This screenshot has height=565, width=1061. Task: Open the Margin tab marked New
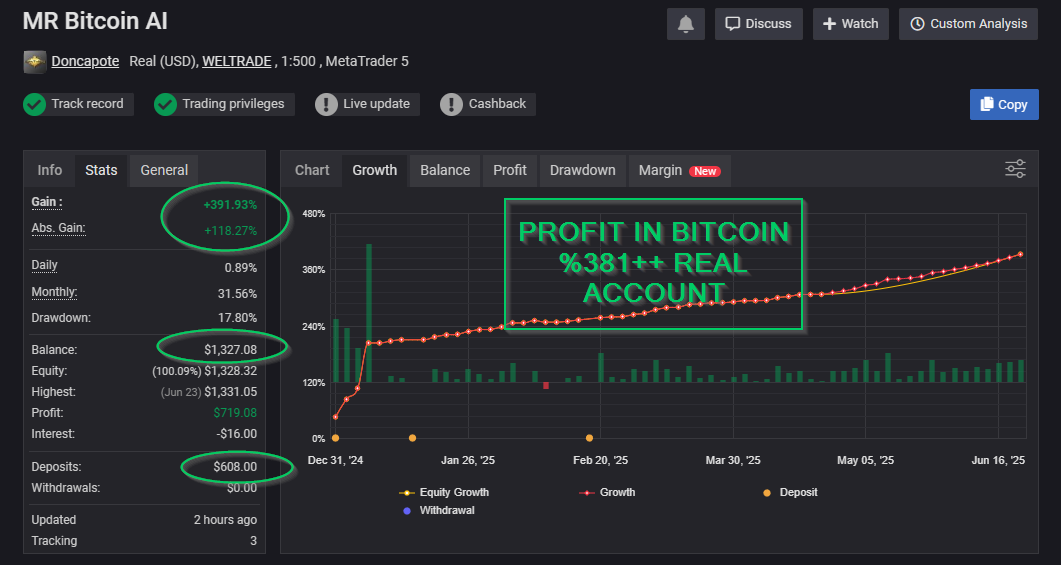tap(679, 170)
